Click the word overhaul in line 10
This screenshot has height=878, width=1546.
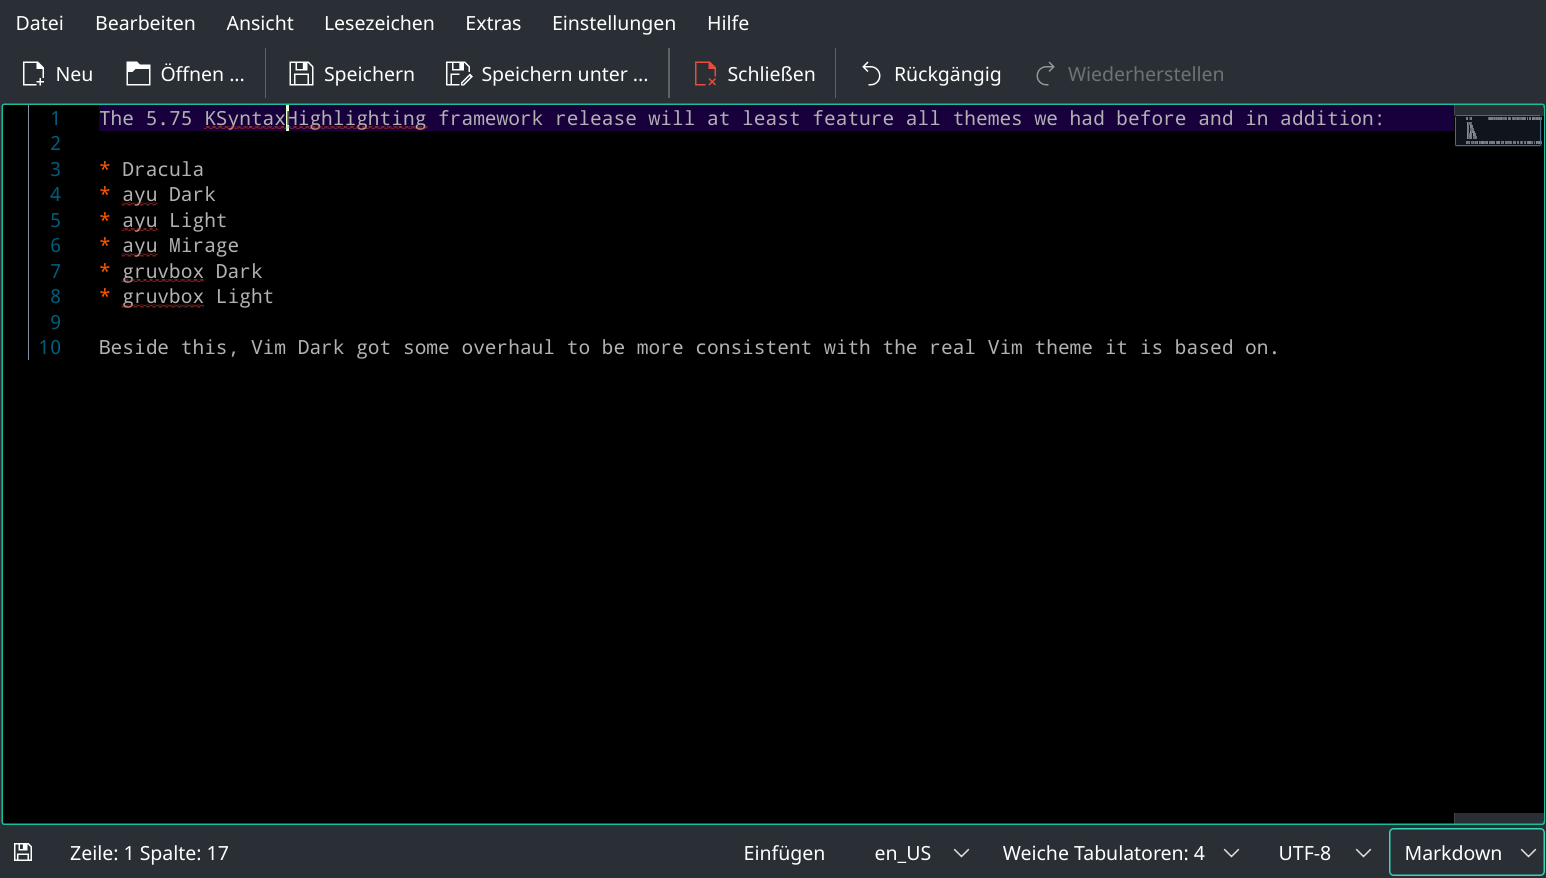click(x=507, y=347)
